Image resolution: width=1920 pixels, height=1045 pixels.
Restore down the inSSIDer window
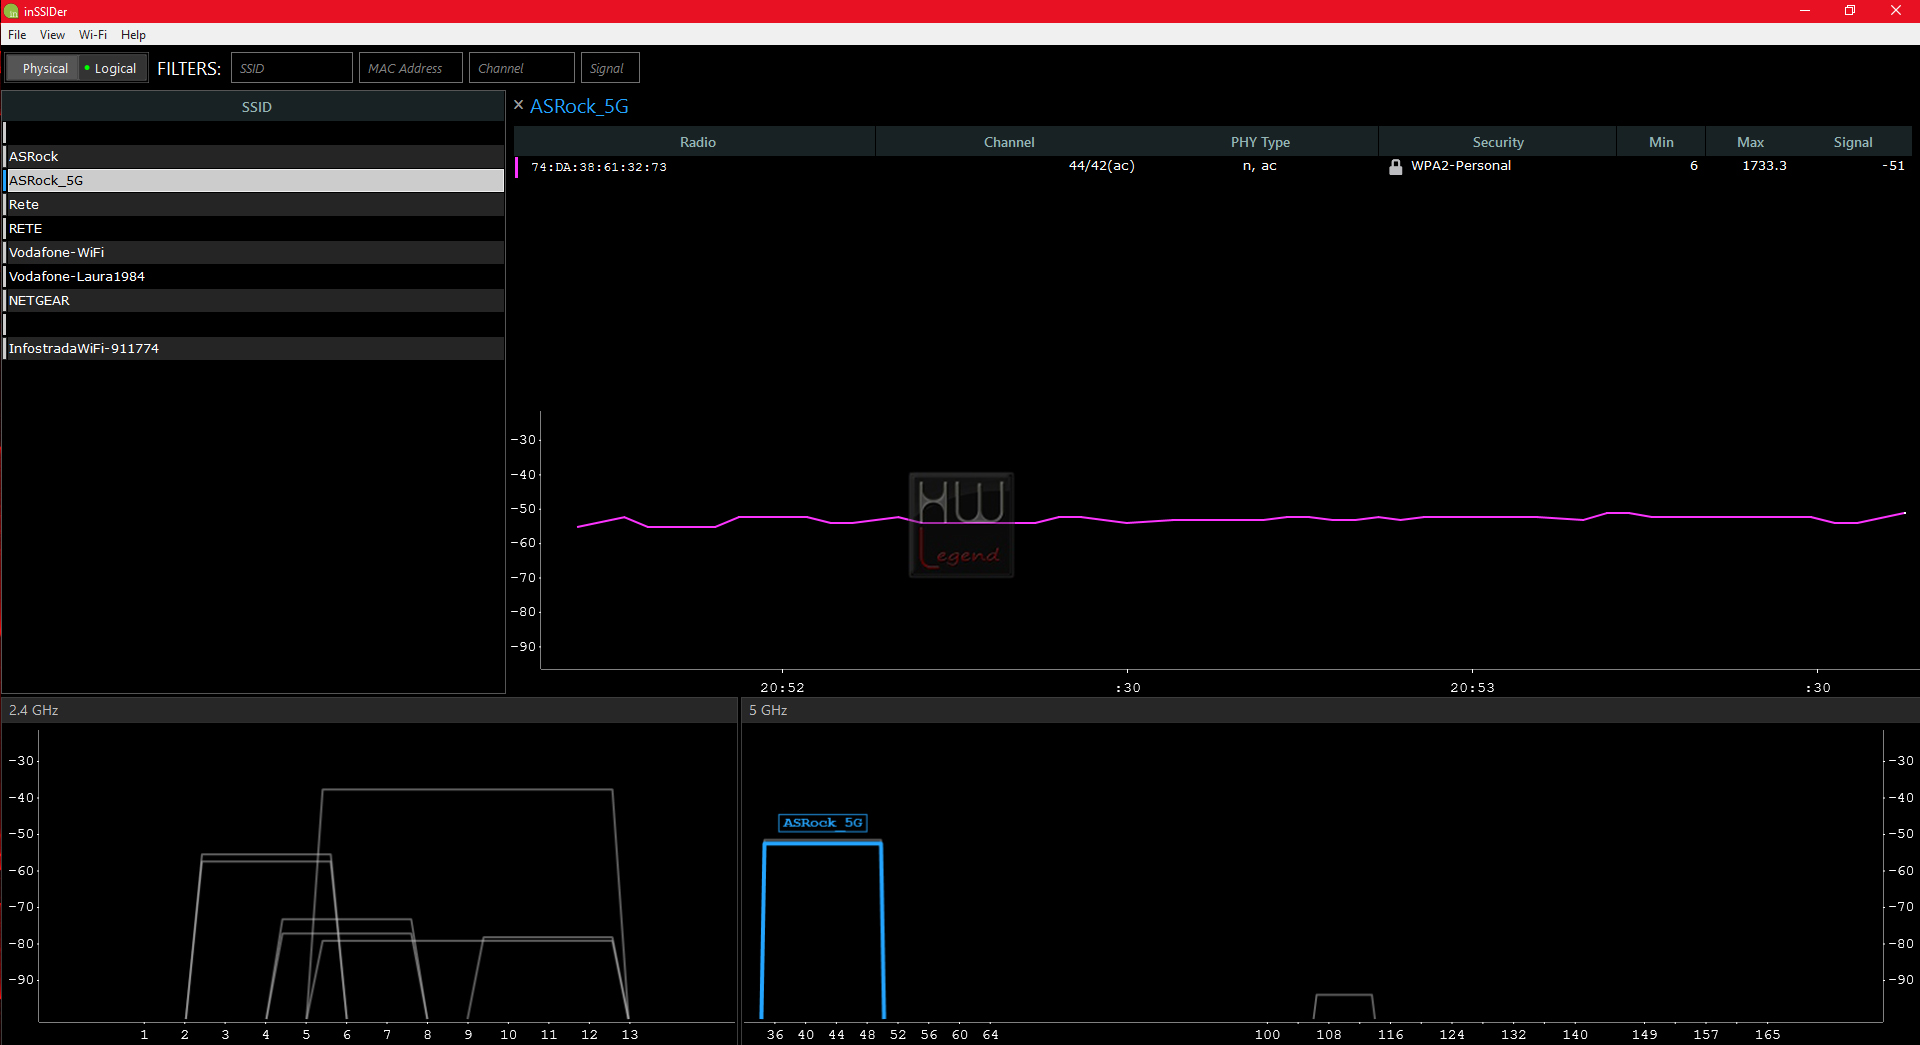[x=1850, y=11]
